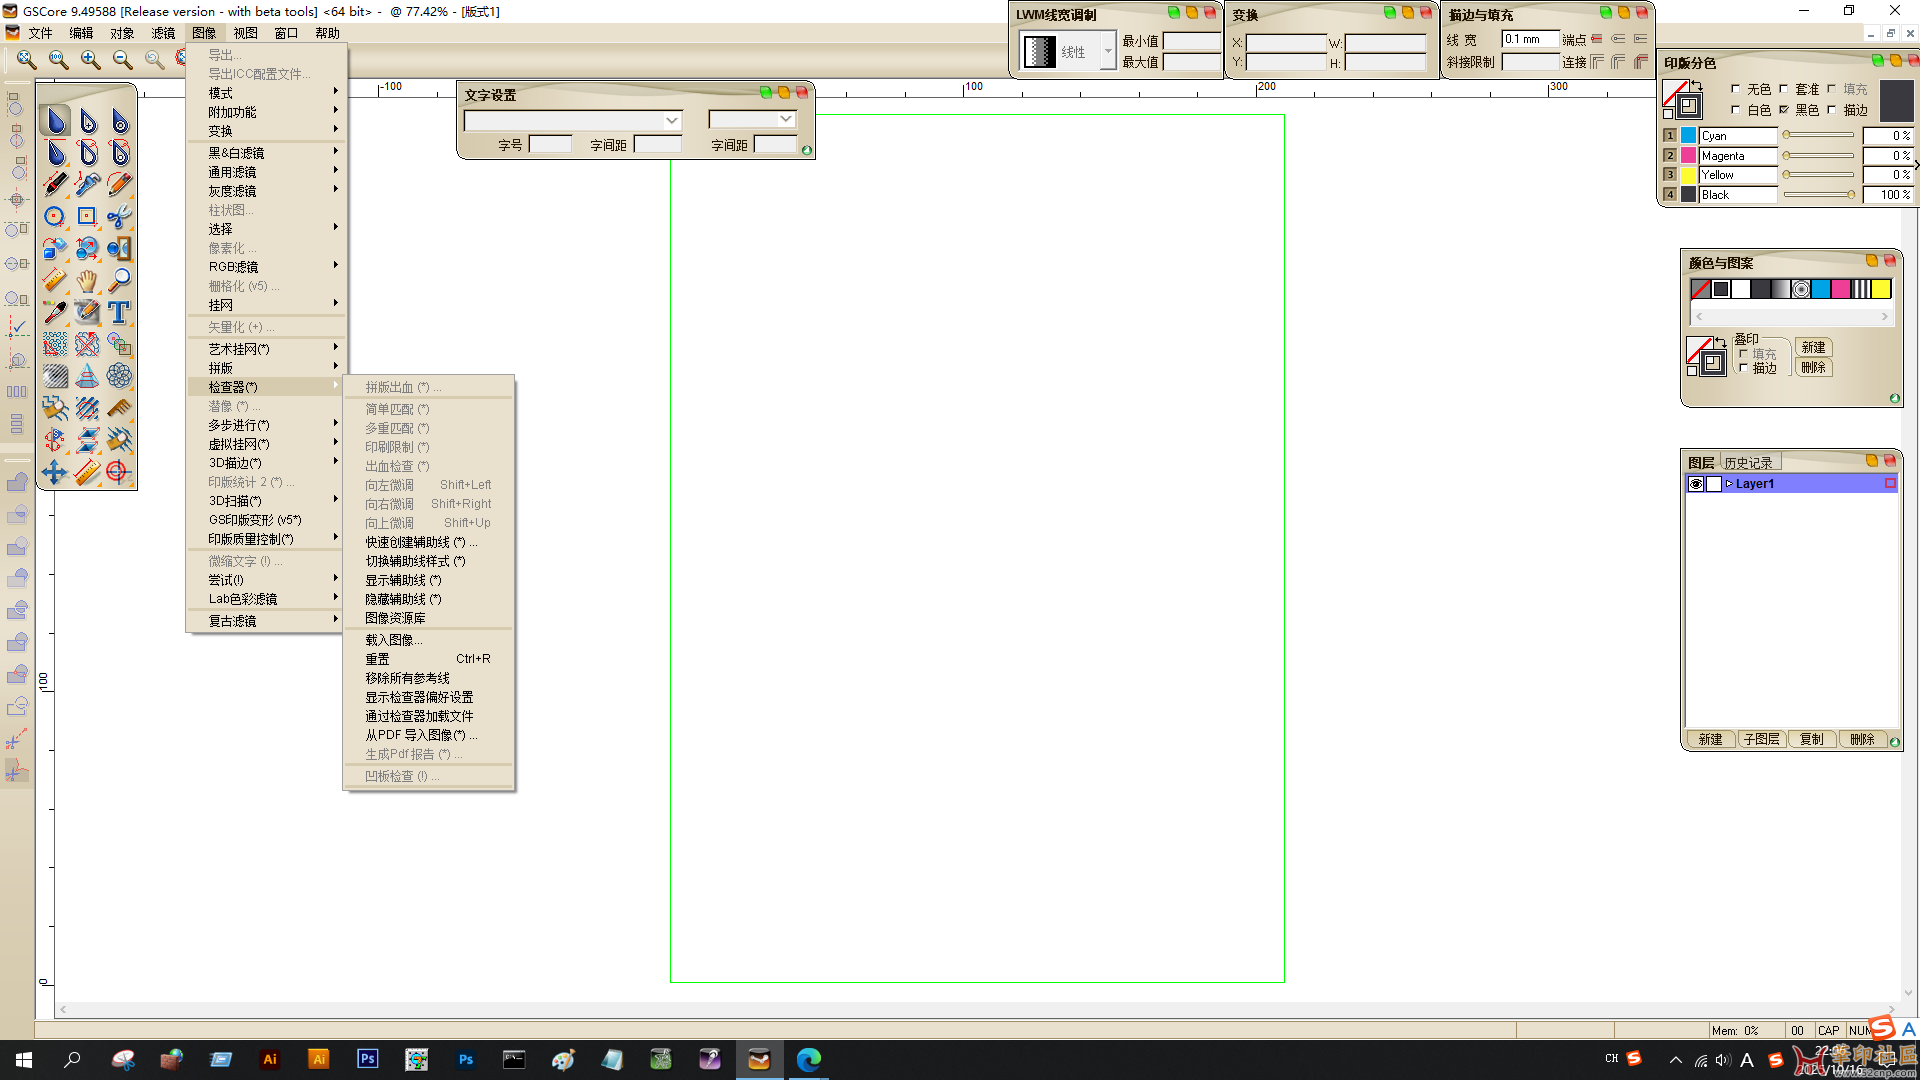
Task: Toggle Layer1 visibility eye icon
Action: [1696, 484]
